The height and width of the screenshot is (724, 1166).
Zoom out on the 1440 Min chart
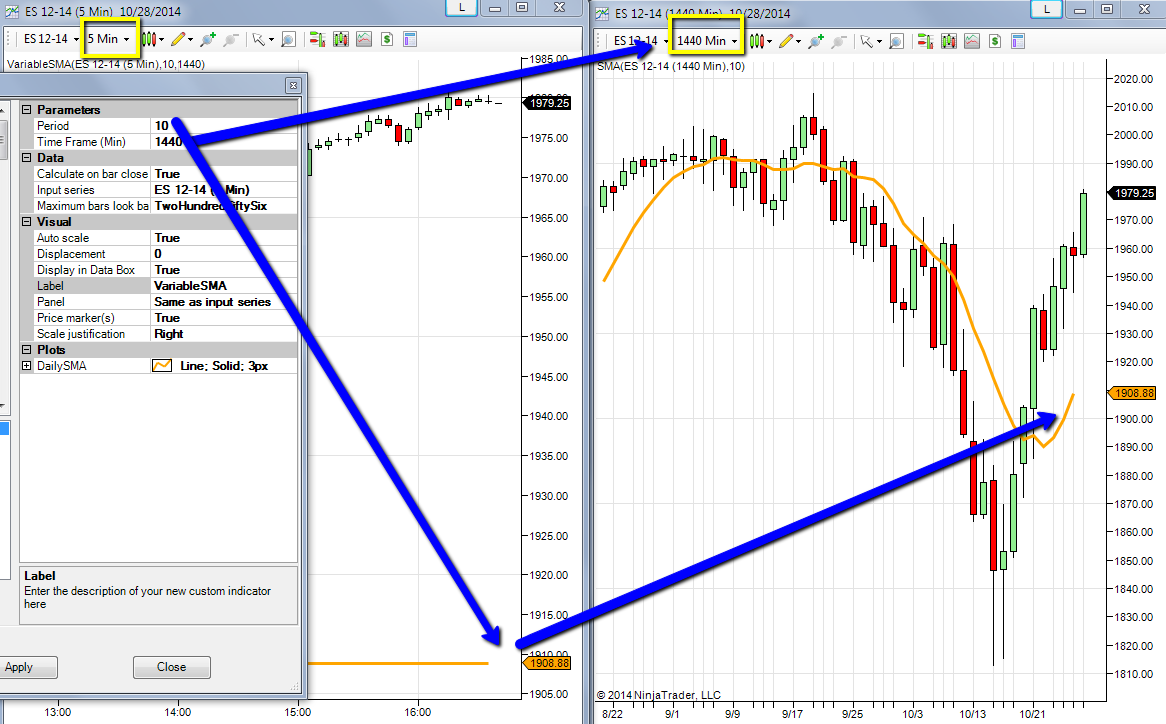[x=840, y=41]
